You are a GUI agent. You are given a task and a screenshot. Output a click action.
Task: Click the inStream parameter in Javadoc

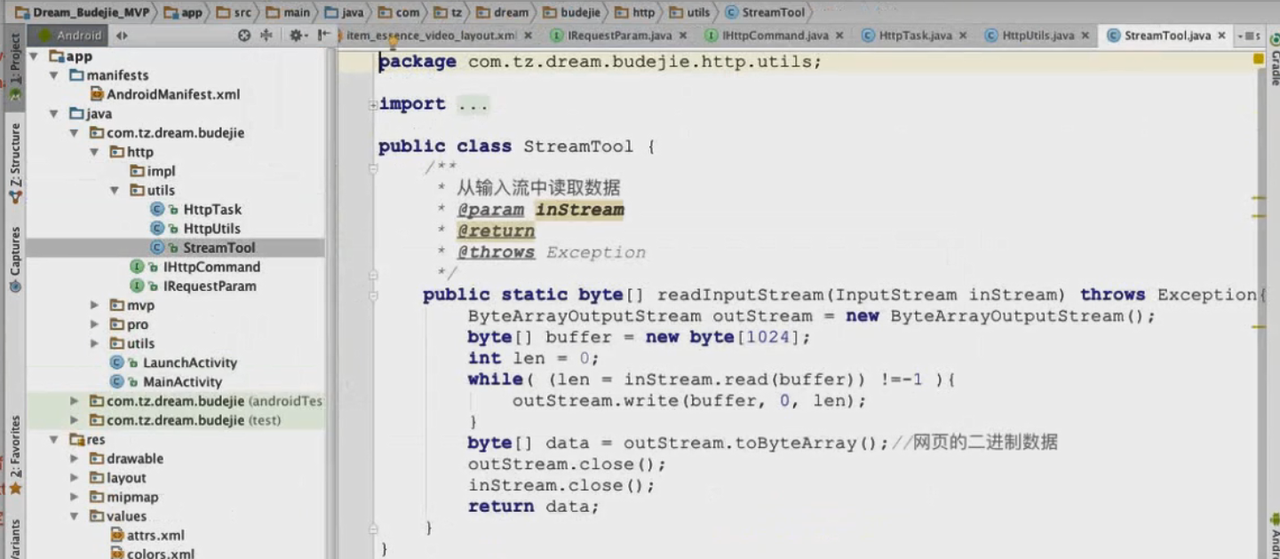click(579, 210)
